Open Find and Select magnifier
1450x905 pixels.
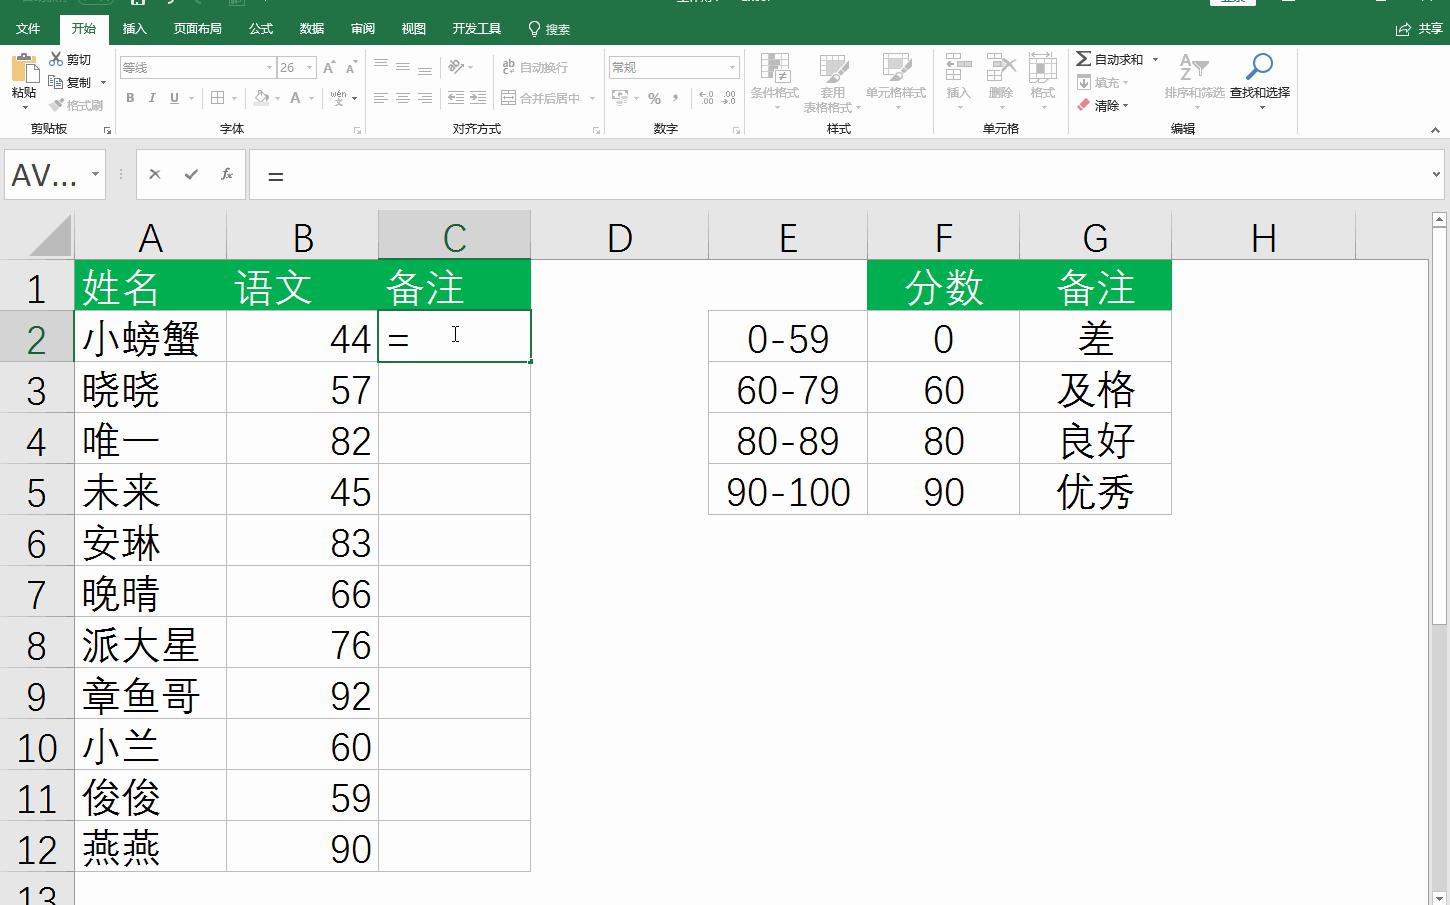pos(1257,70)
